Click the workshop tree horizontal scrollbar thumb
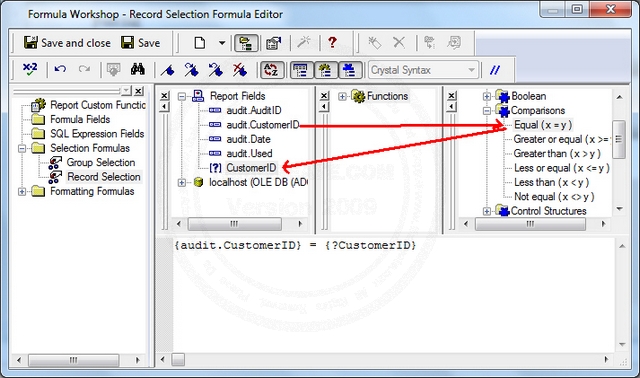Viewport: 640px width, 378px height. (x=73, y=360)
